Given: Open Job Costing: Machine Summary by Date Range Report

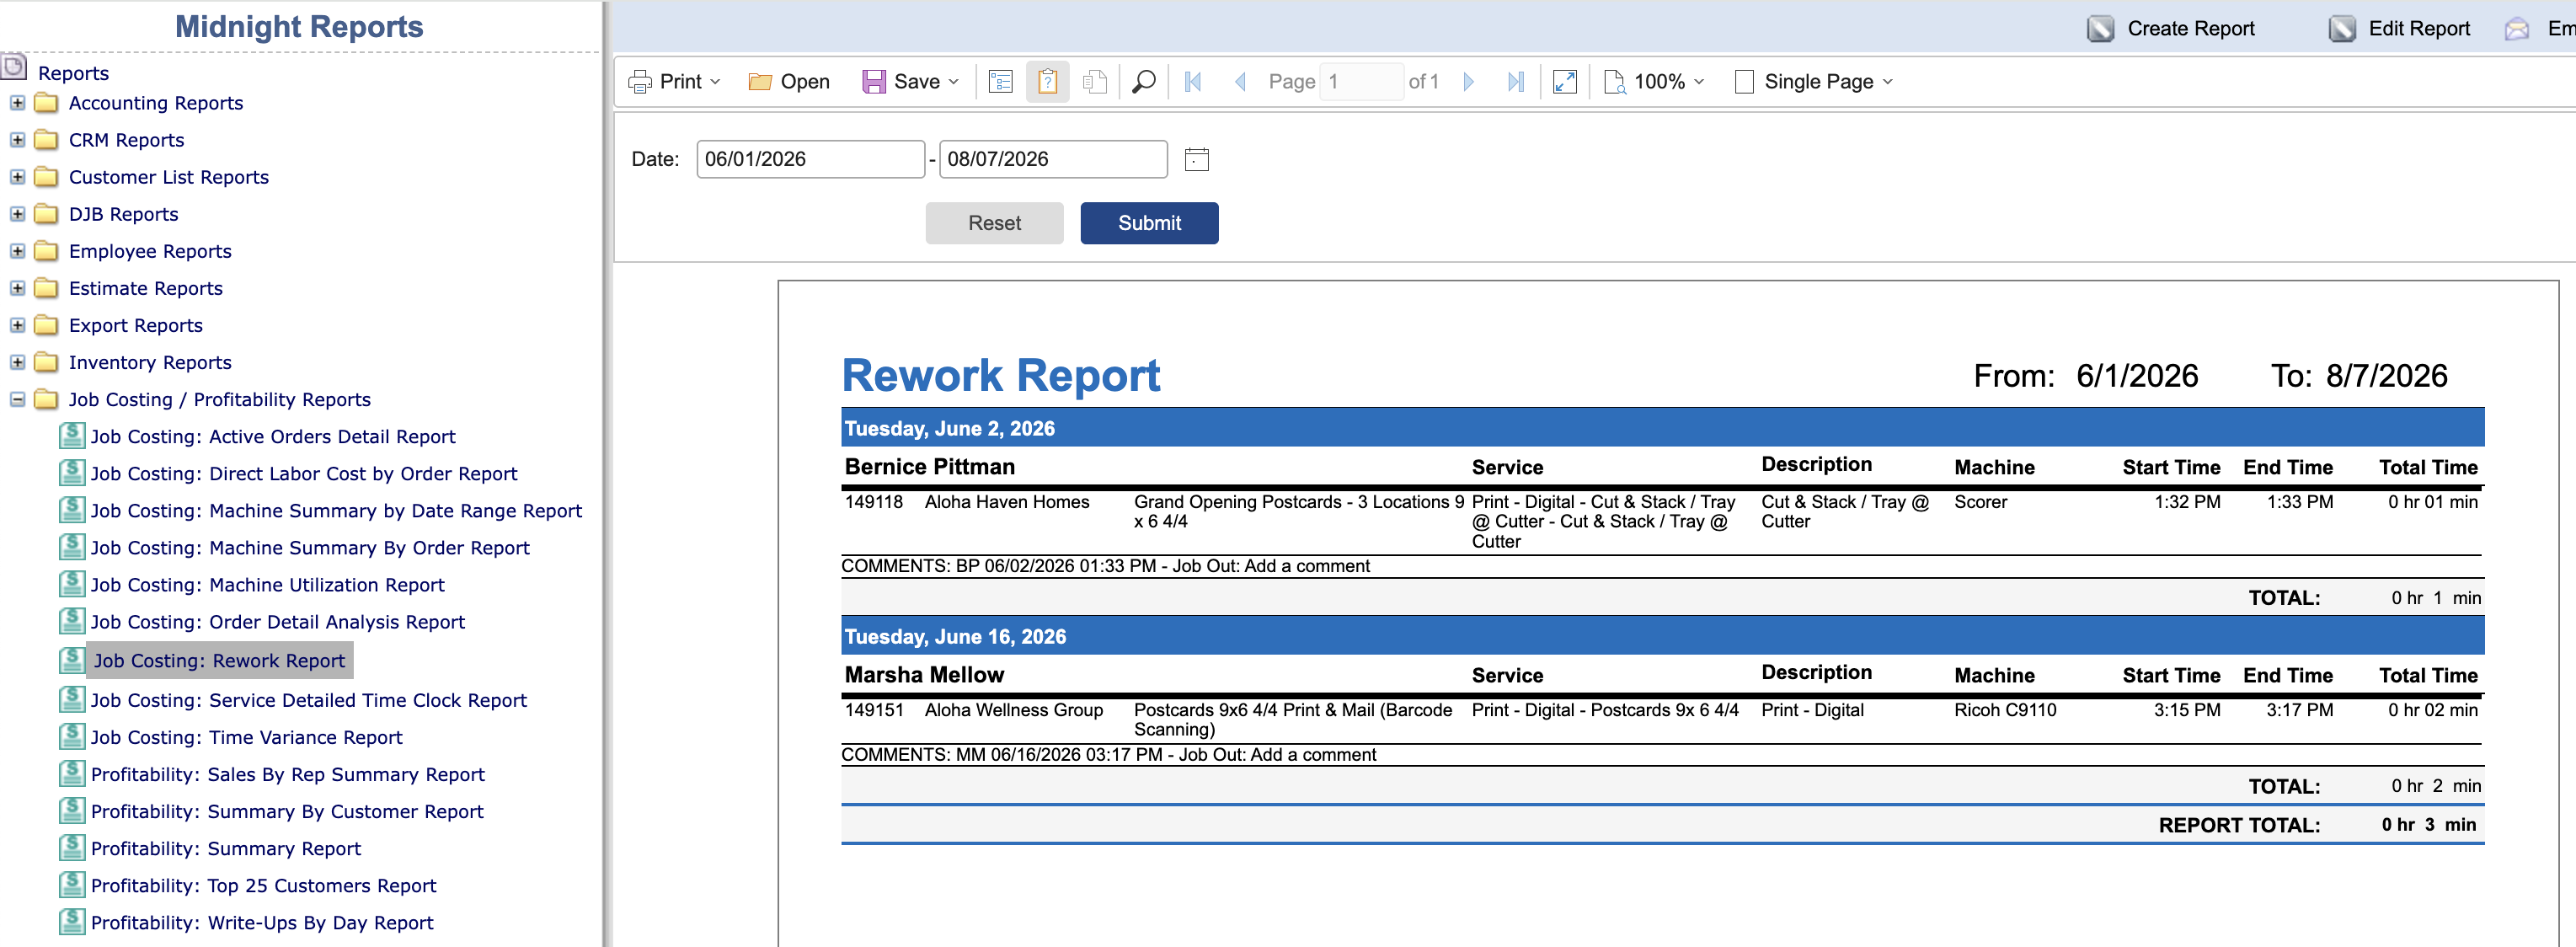Looking at the screenshot, I should (336, 511).
